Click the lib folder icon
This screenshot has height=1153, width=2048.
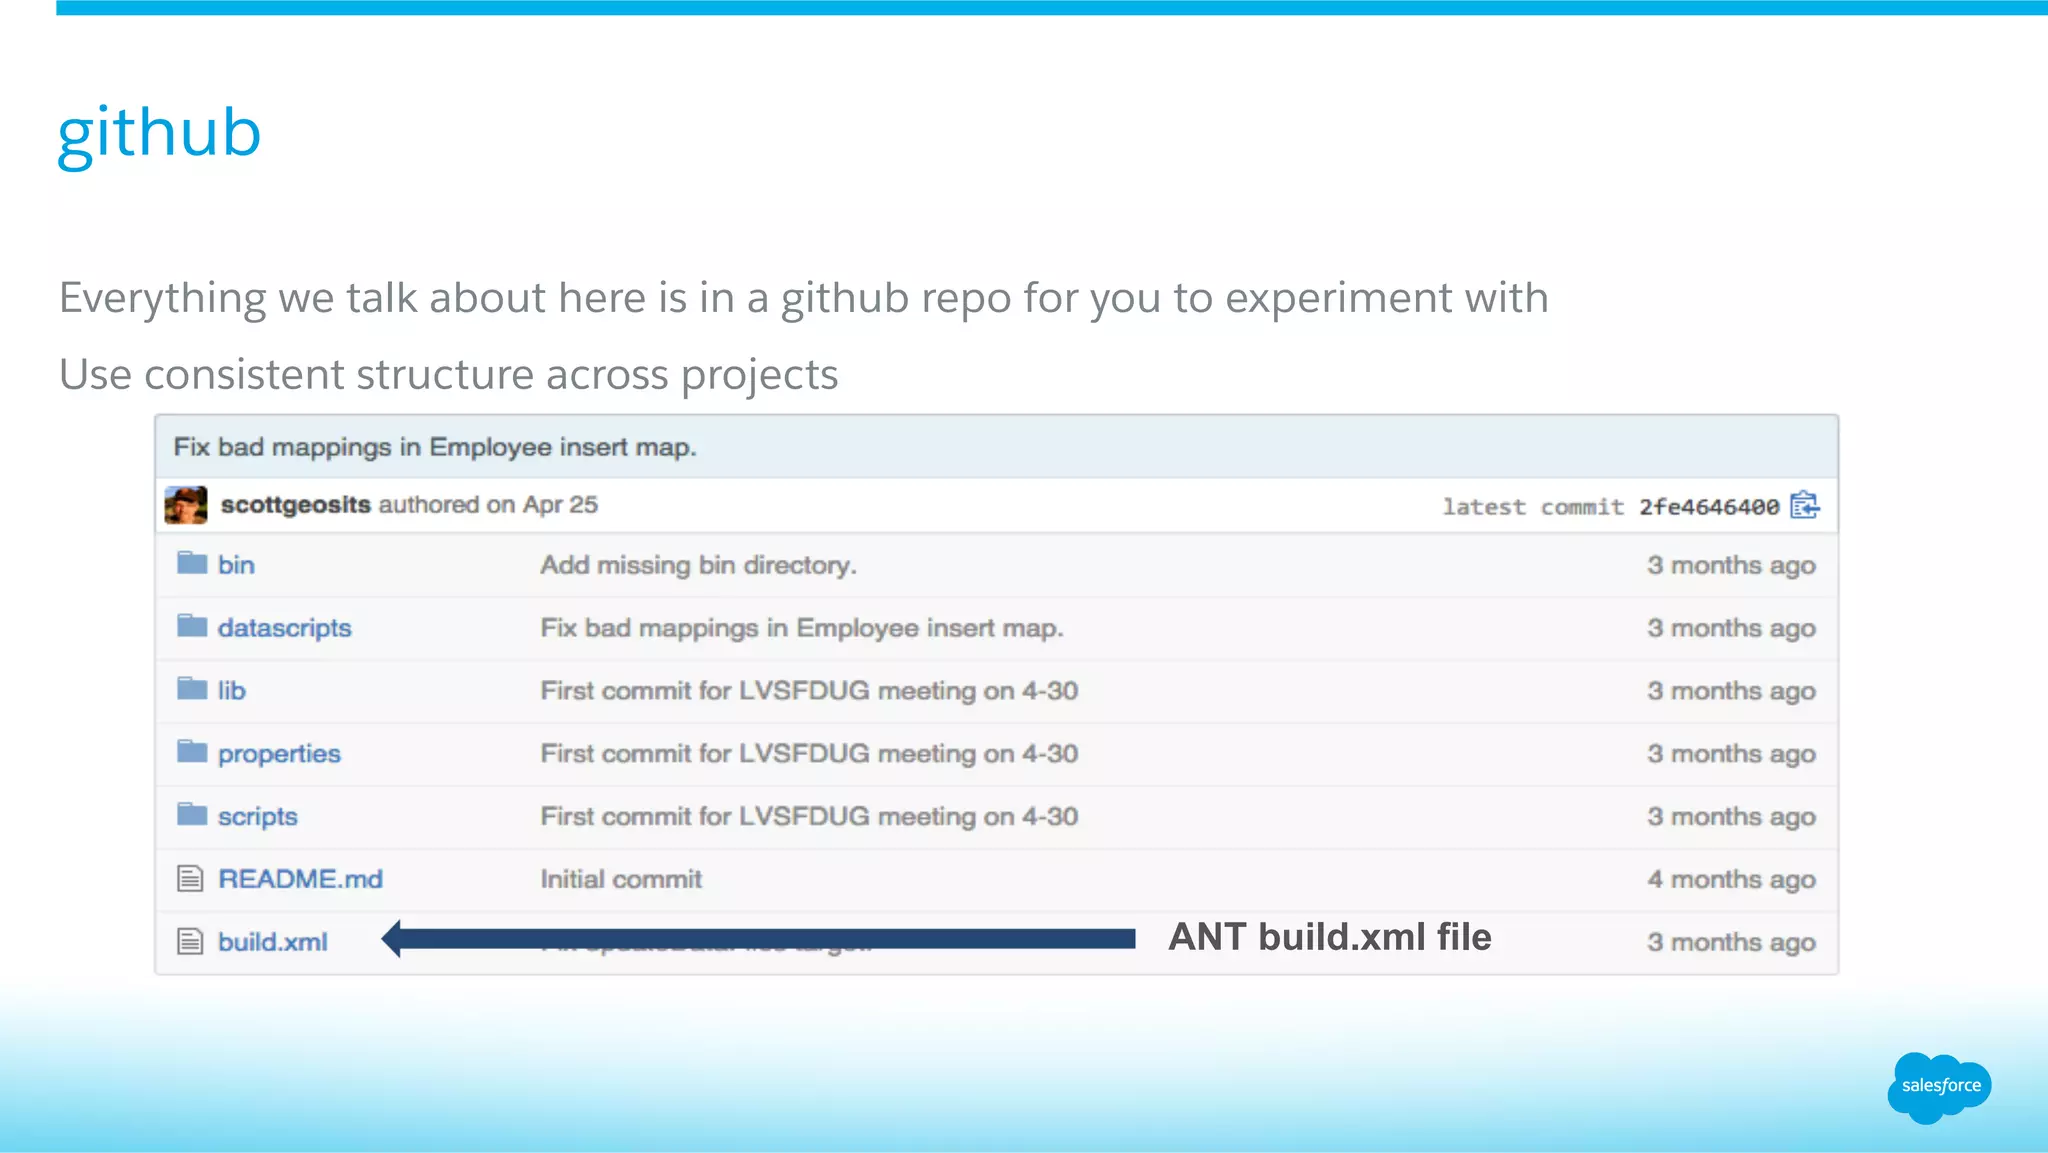coord(192,689)
